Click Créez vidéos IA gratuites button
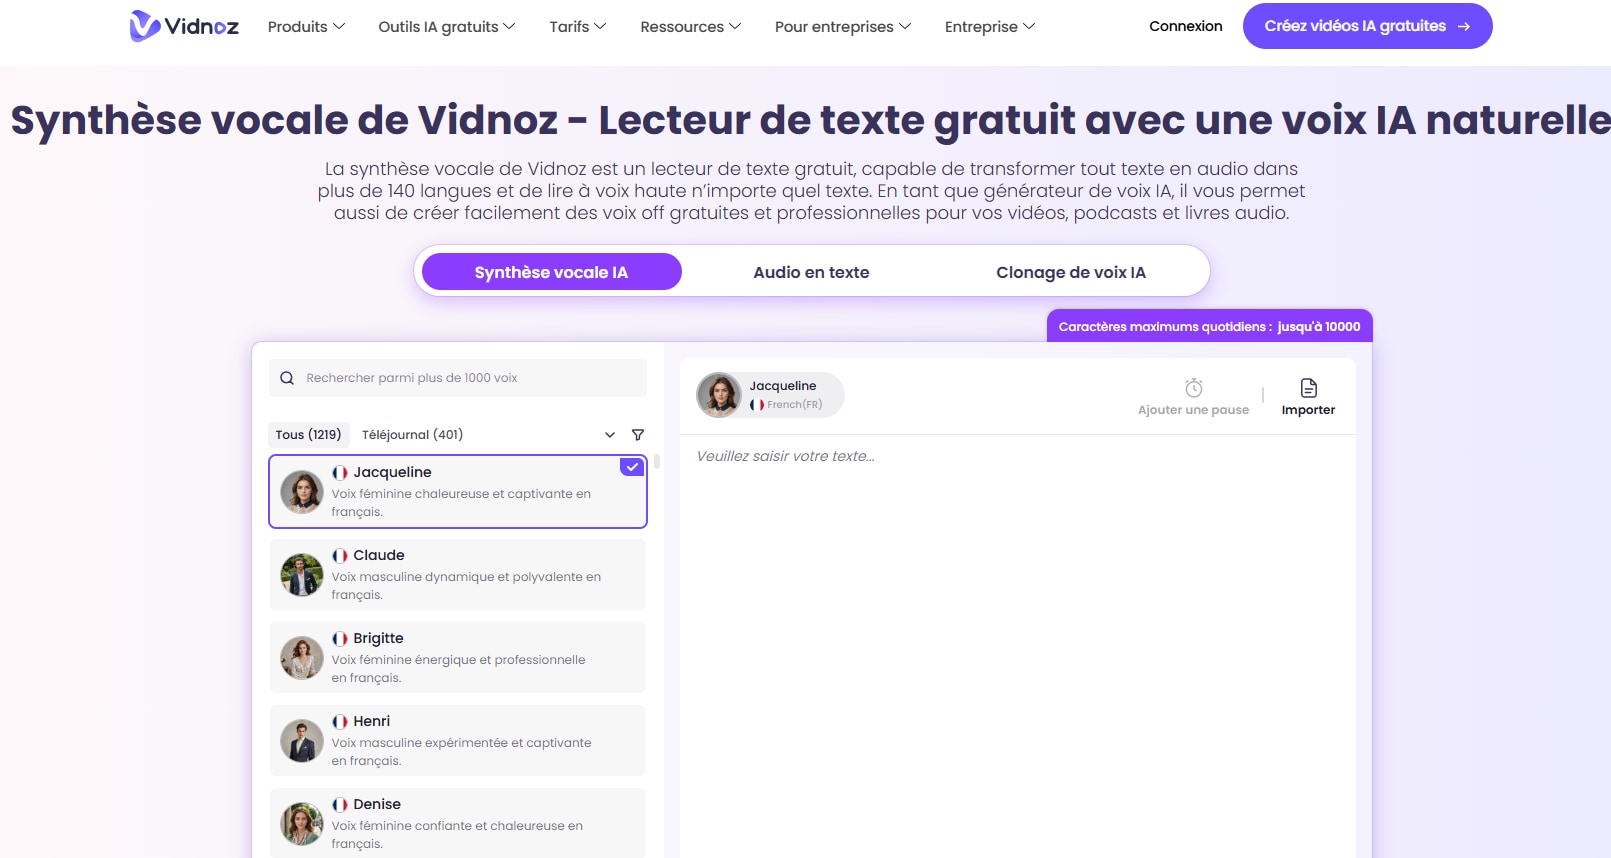1611x858 pixels. point(1367,26)
